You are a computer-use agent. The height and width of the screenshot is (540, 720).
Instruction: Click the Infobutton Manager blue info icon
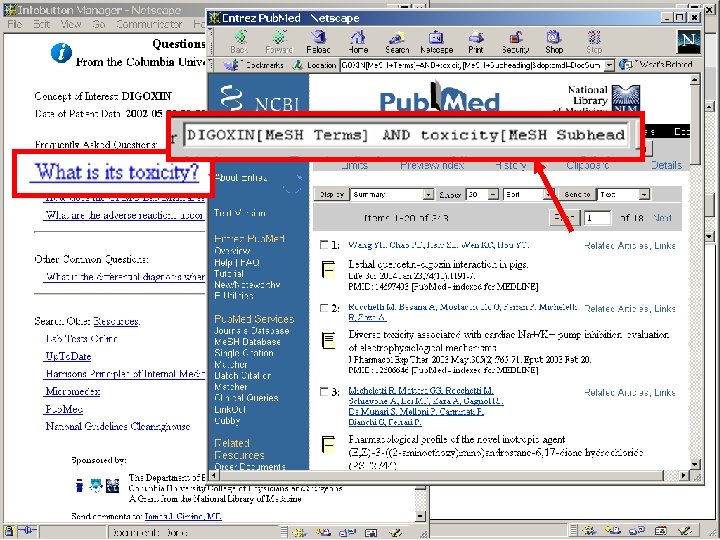[x=61, y=53]
